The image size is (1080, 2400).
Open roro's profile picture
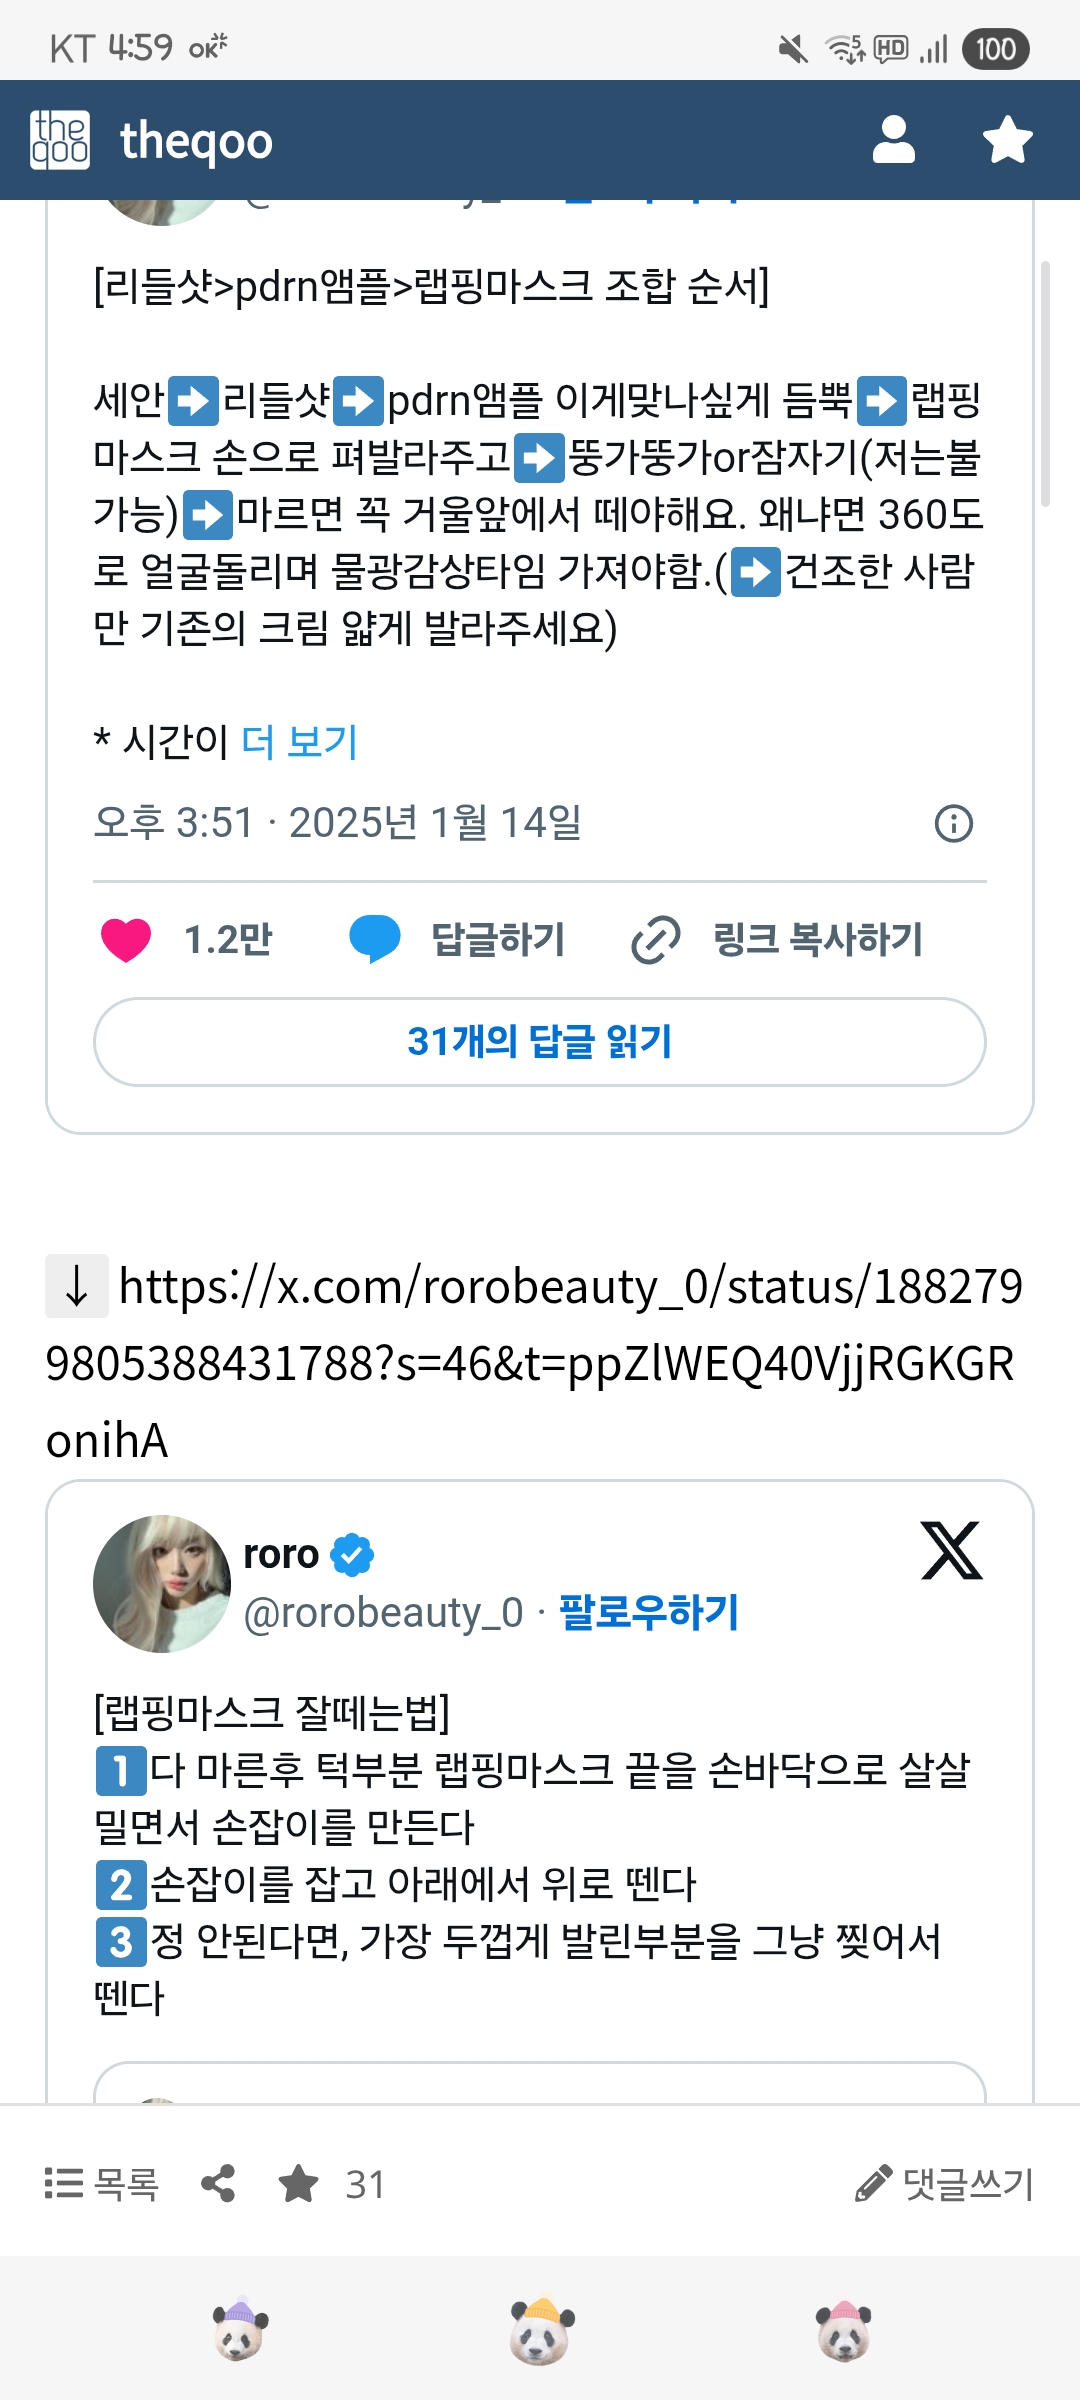[x=162, y=1583]
